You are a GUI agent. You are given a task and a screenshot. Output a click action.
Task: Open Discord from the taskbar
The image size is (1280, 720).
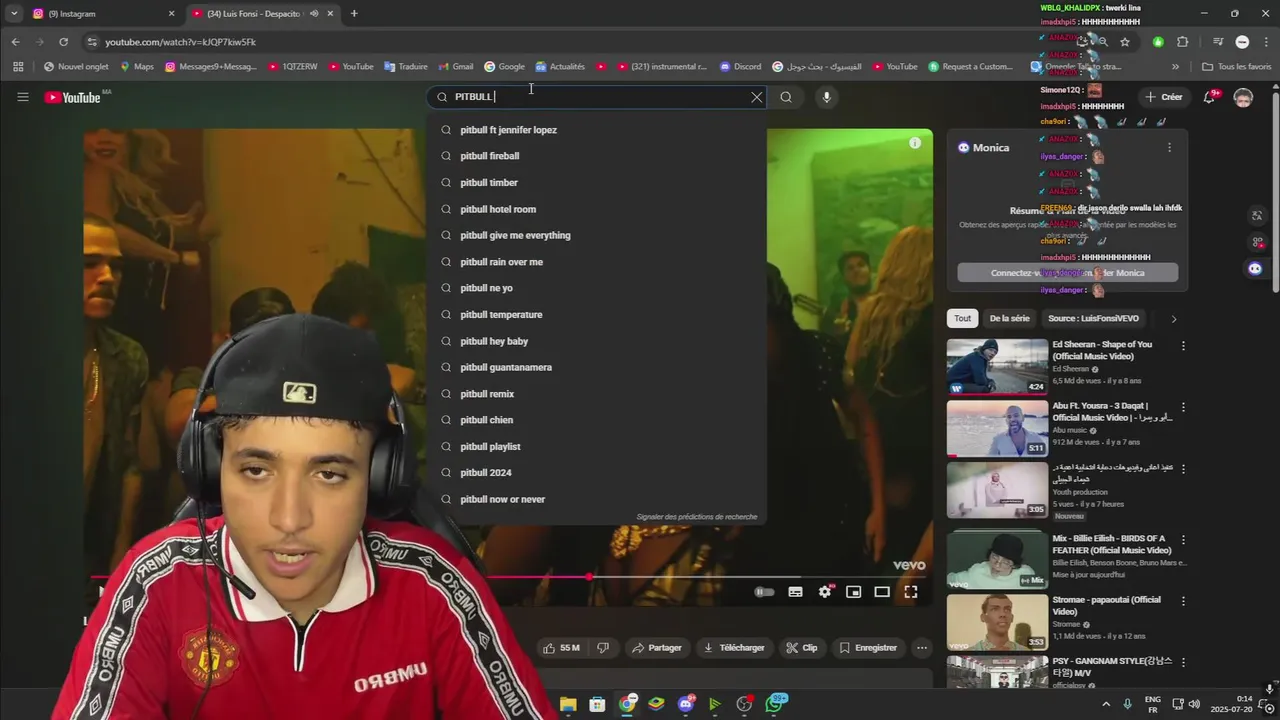click(x=686, y=704)
